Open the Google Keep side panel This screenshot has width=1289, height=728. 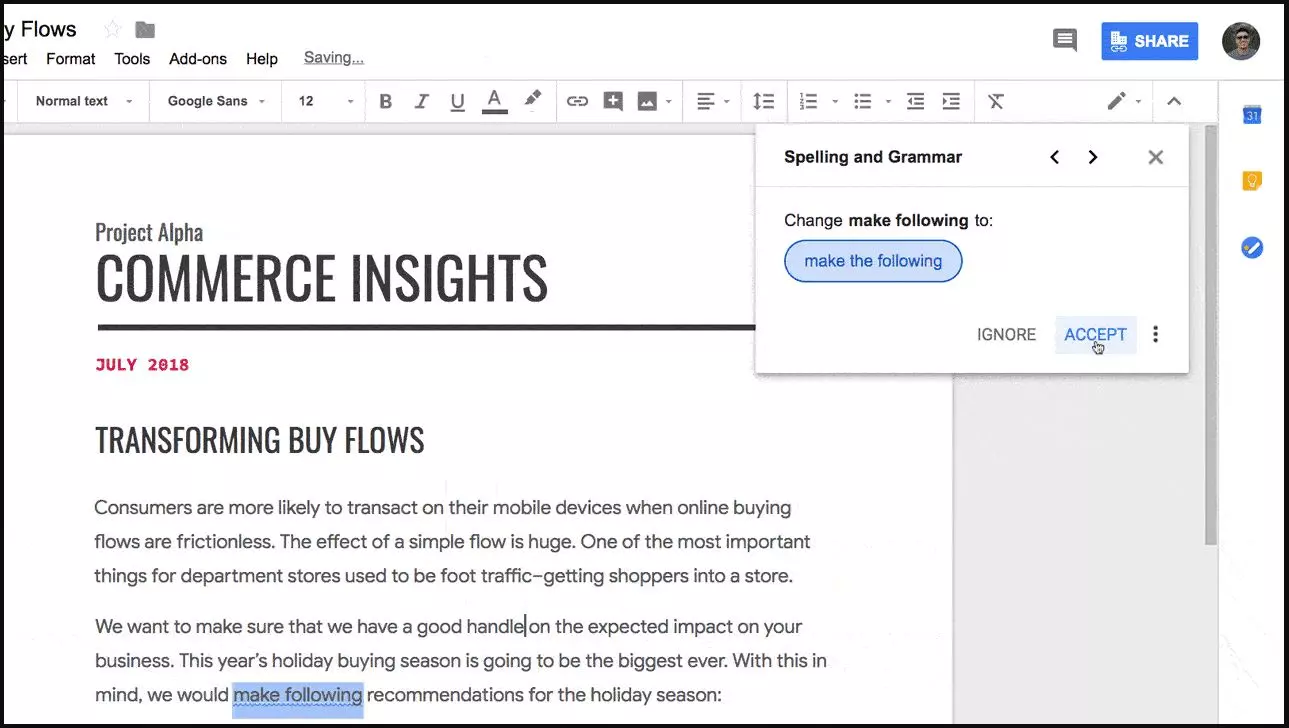point(1252,181)
